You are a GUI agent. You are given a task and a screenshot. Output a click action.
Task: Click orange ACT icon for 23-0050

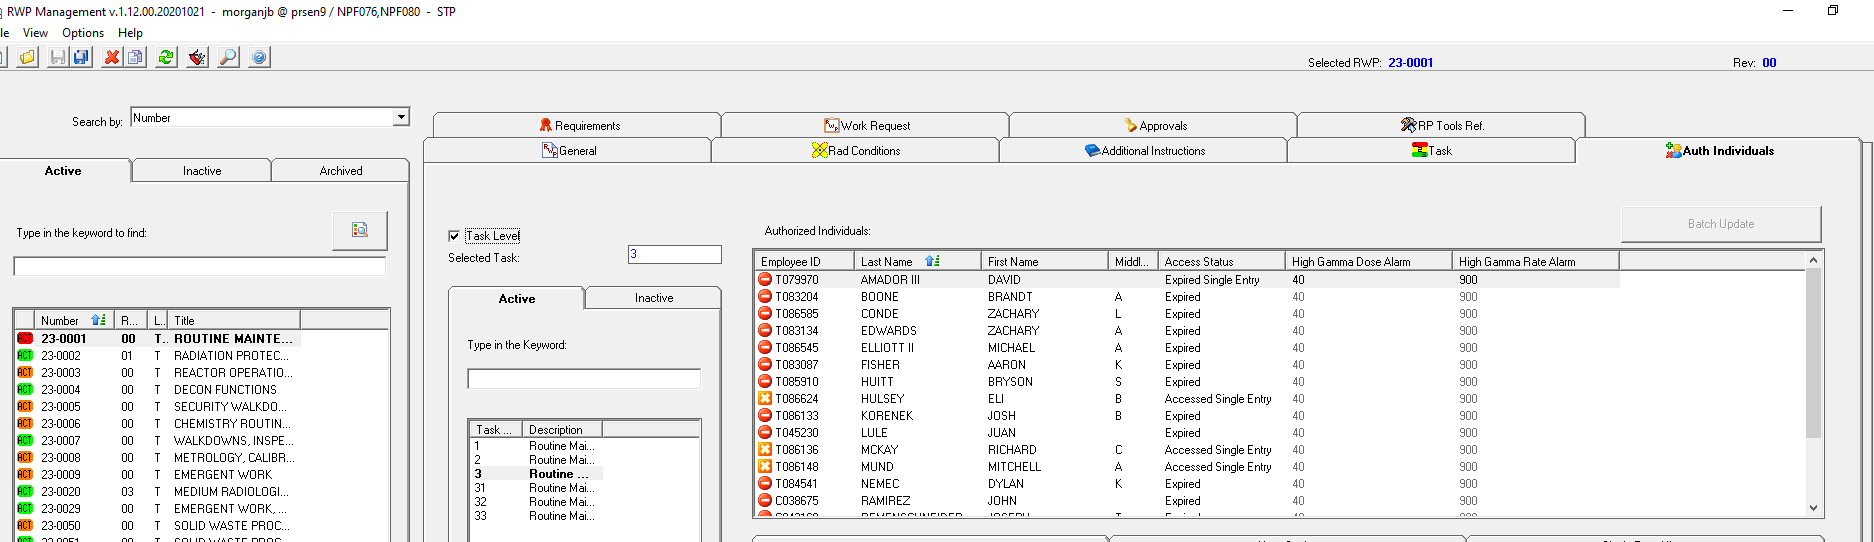tap(25, 526)
